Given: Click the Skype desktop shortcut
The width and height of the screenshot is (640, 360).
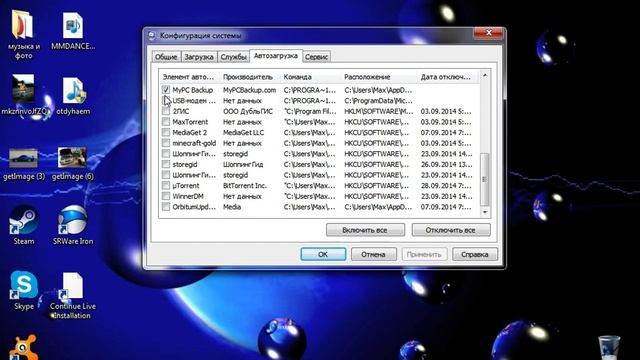Looking at the screenshot, I should tap(24, 285).
